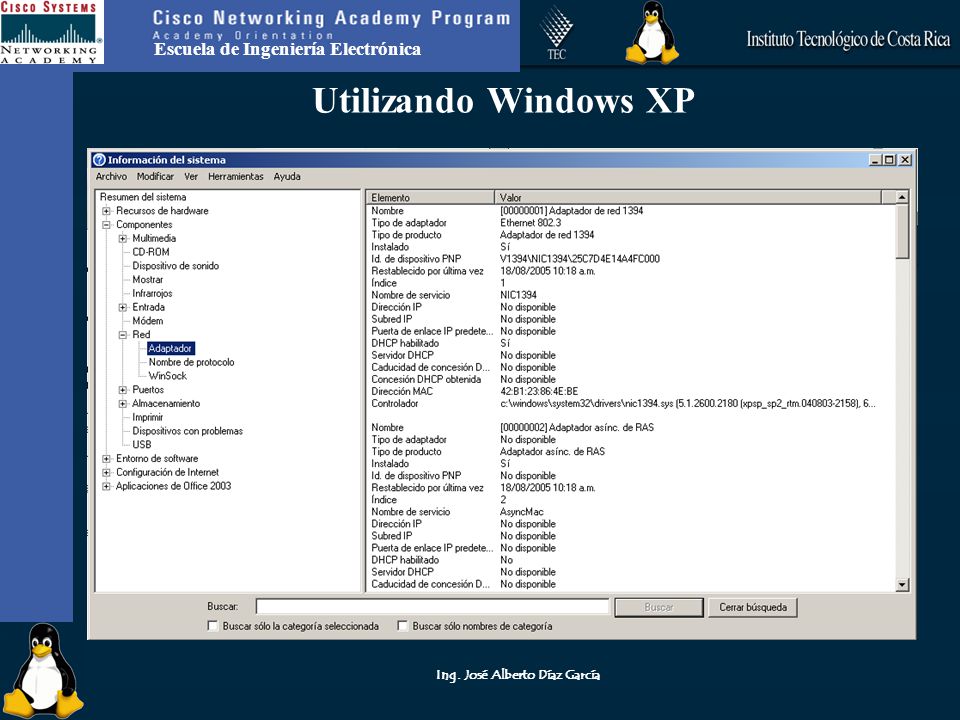Viewport: 960px width, 720px height.
Task: Click the Tux penguin at bottom left
Action: [42, 670]
